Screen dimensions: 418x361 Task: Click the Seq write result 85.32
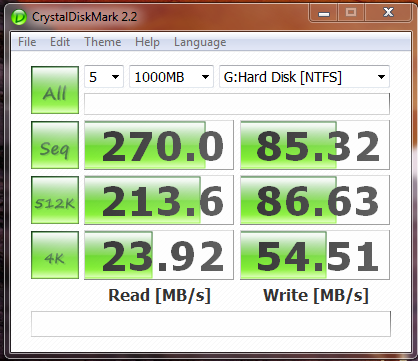point(315,145)
